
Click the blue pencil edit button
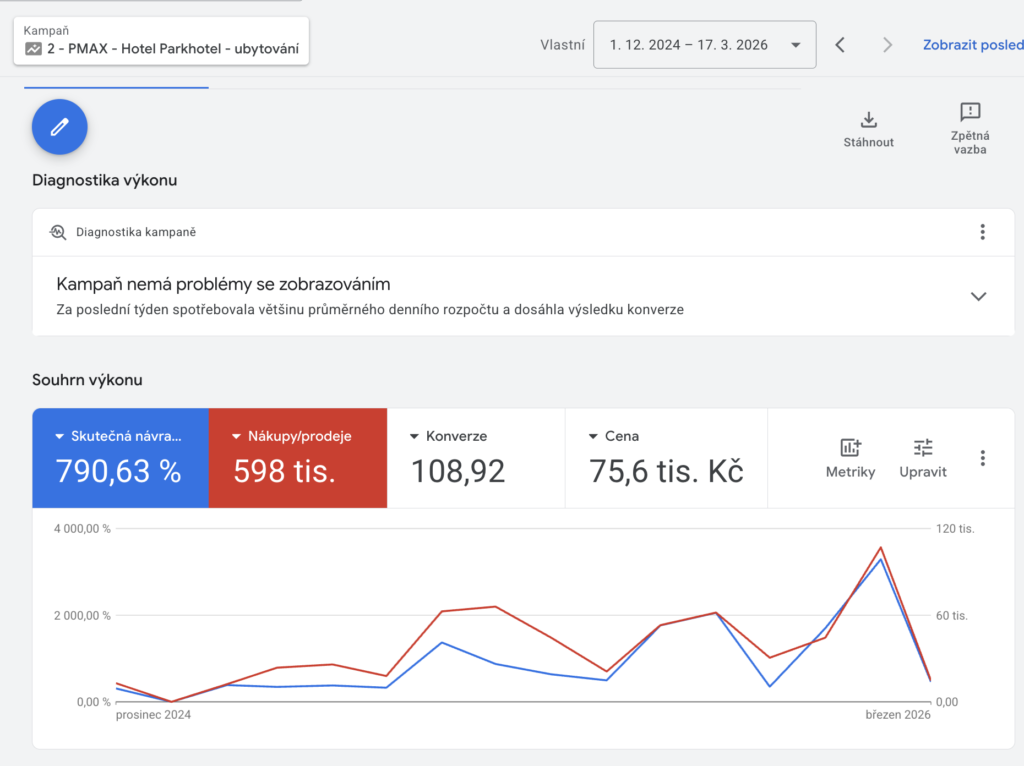[60, 127]
